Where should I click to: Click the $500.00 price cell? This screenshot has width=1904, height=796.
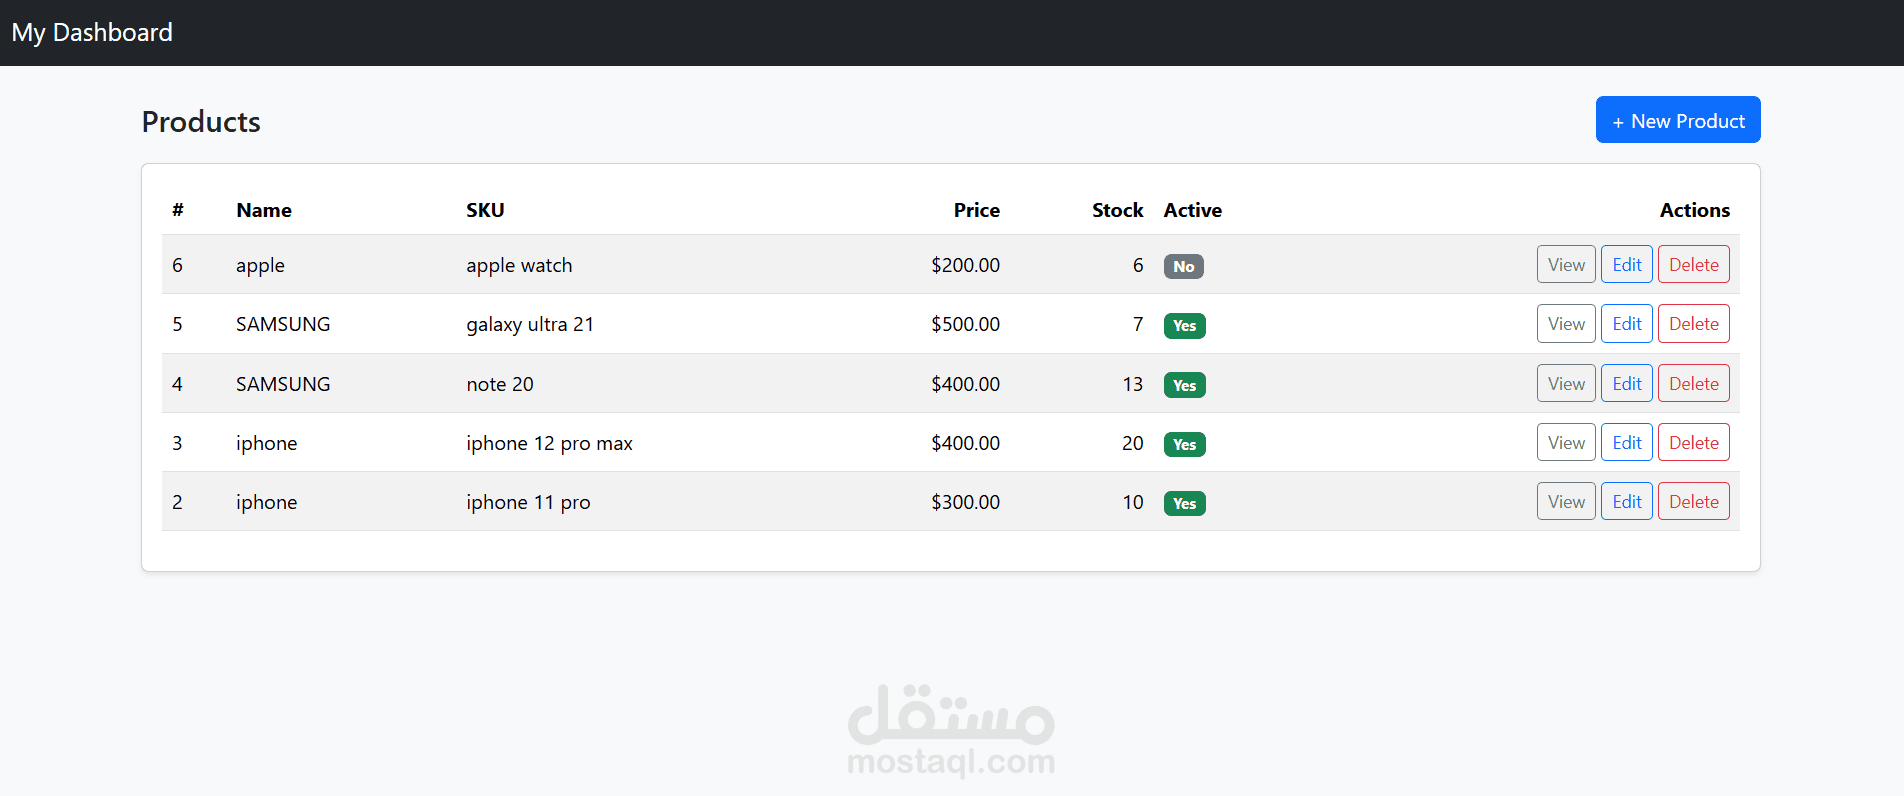pos(965,324)
